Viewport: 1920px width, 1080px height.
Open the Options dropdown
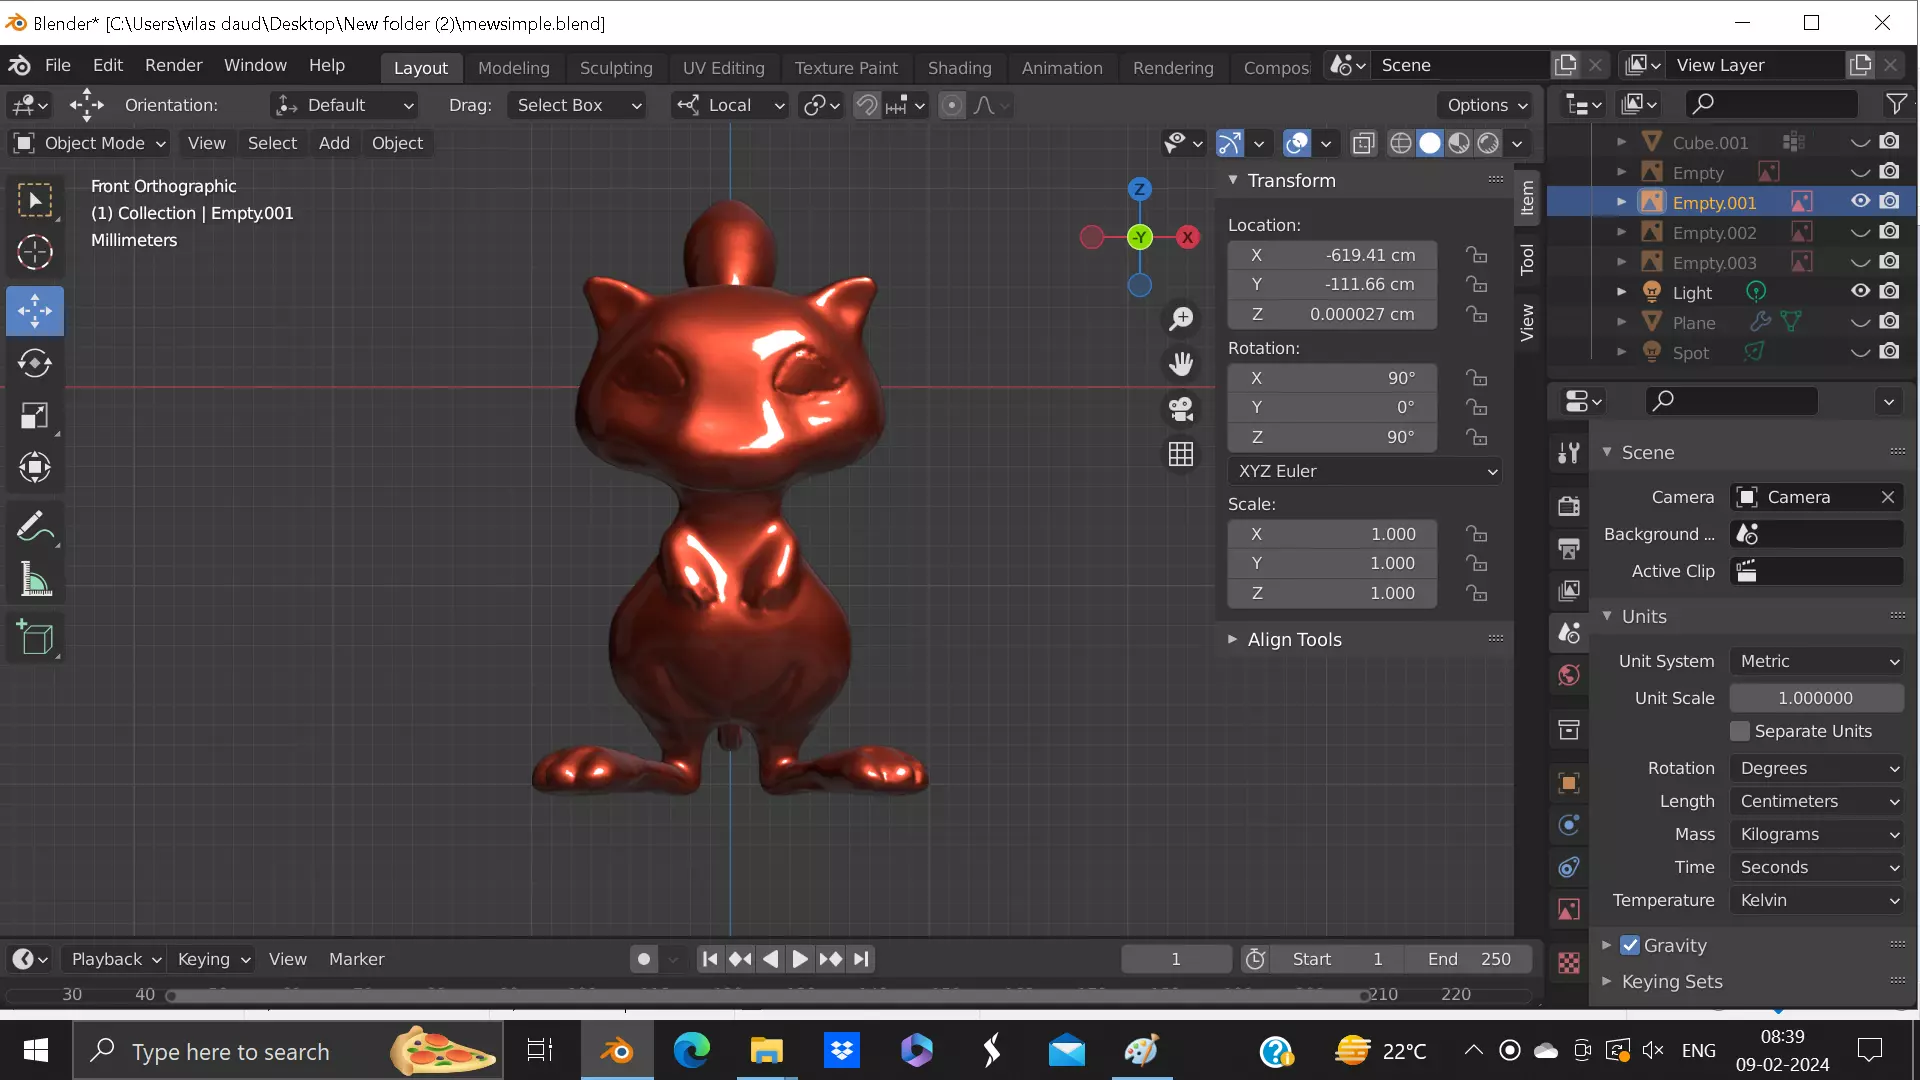1486,105
